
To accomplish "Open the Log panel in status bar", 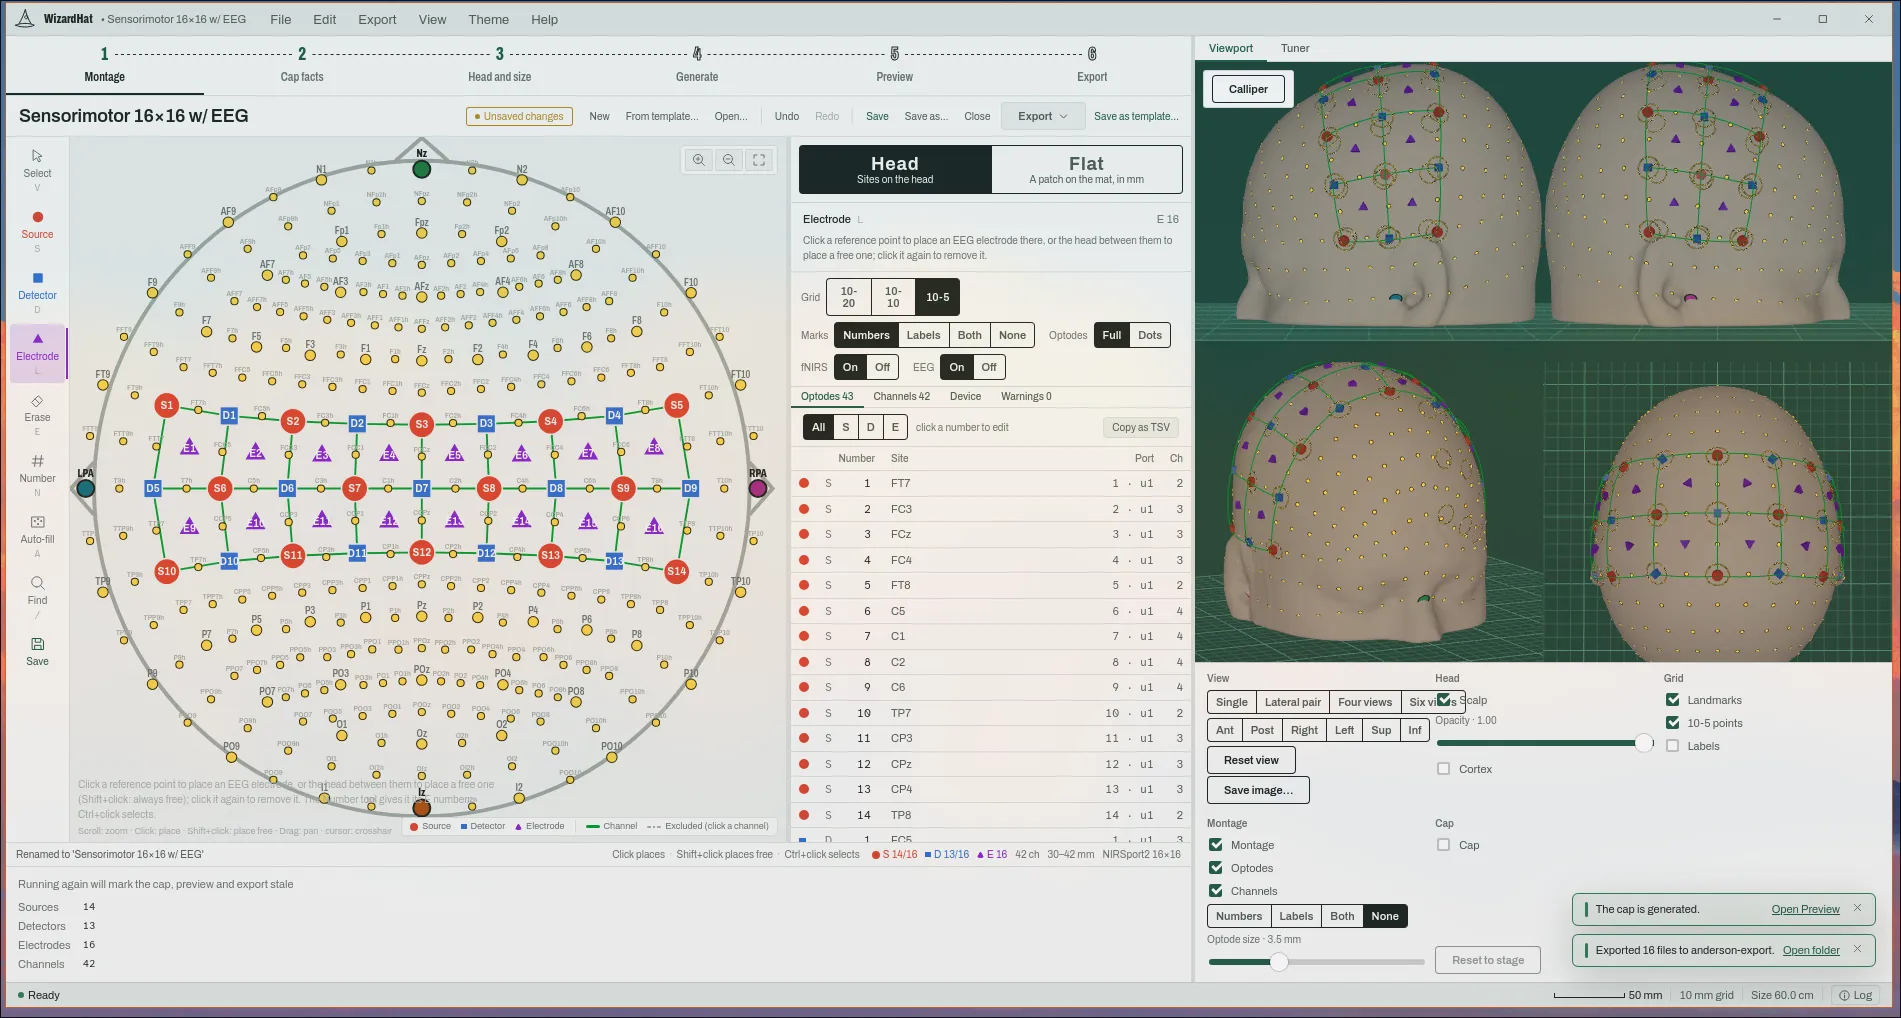I will (x=1856, y=995).
